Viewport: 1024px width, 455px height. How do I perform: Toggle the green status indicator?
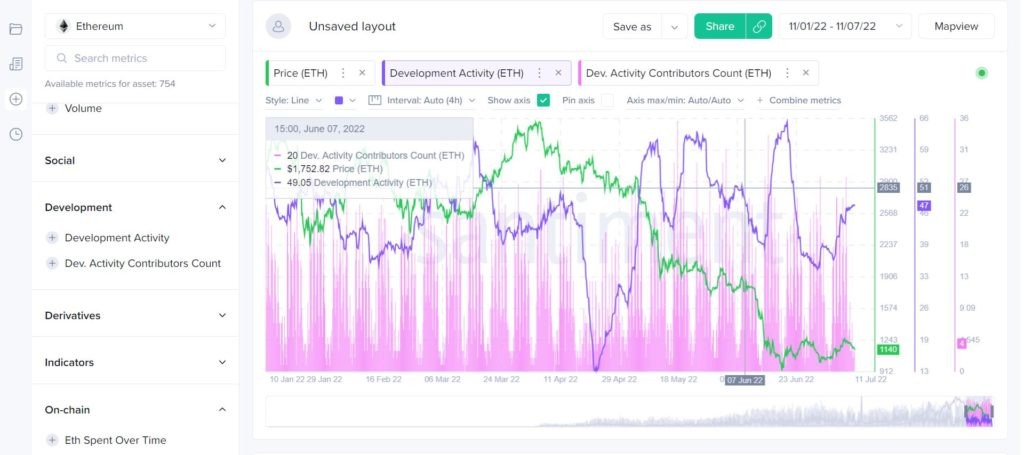click(x=981, y=73)
